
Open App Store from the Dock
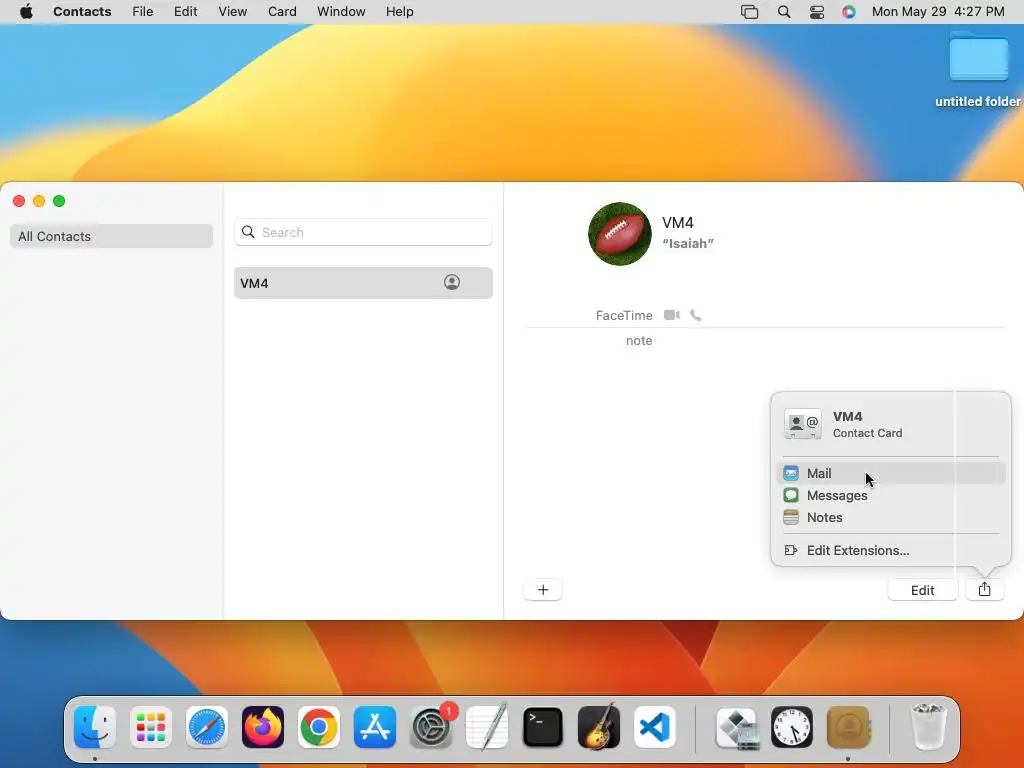pyautogui.click(x=375, y=727)
